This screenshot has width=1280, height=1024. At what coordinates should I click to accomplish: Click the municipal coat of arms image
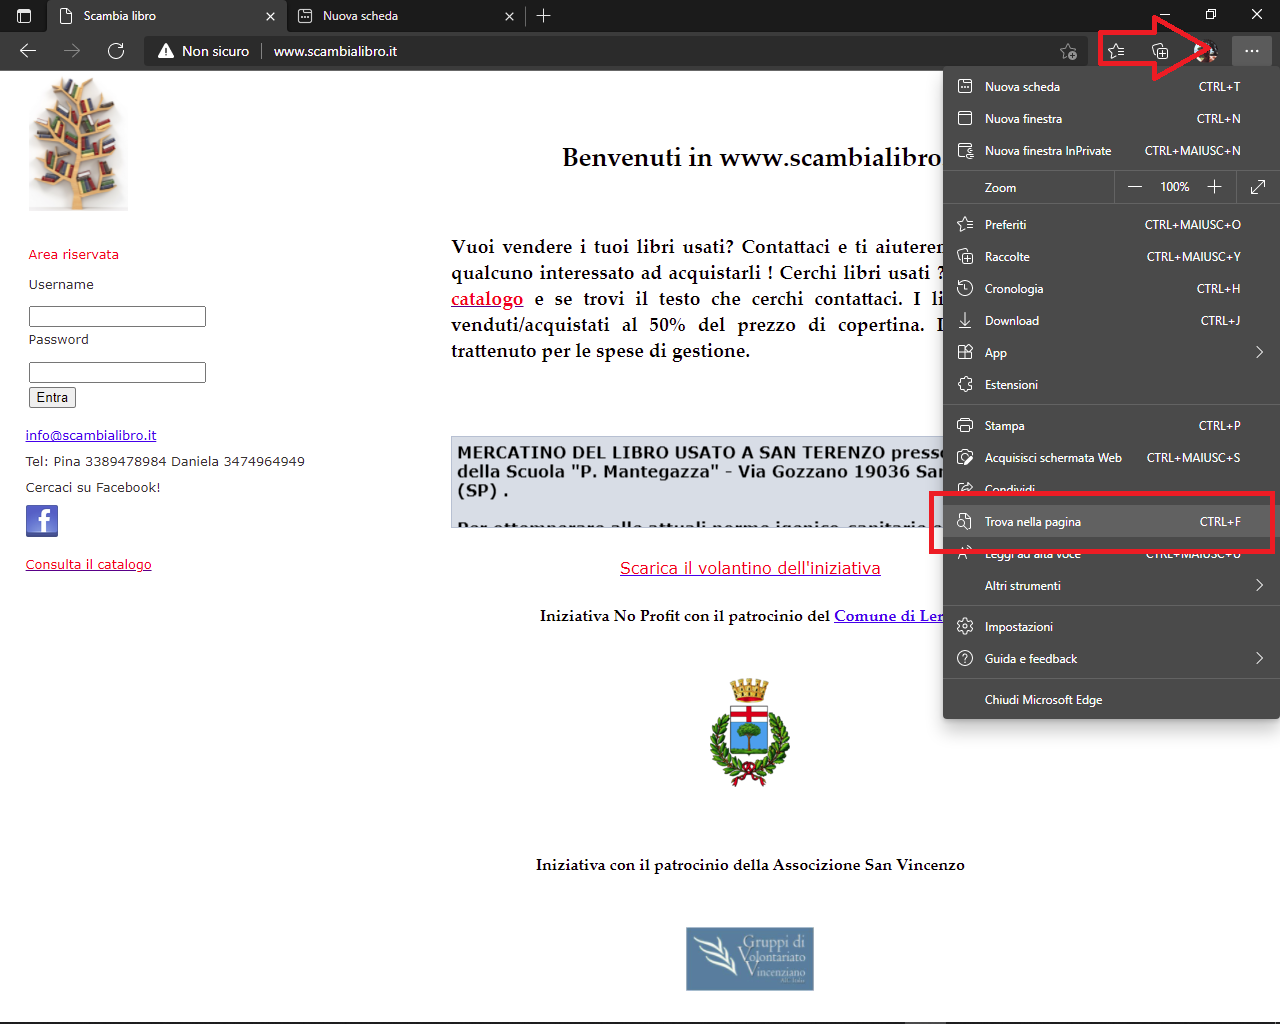point(750,733)
